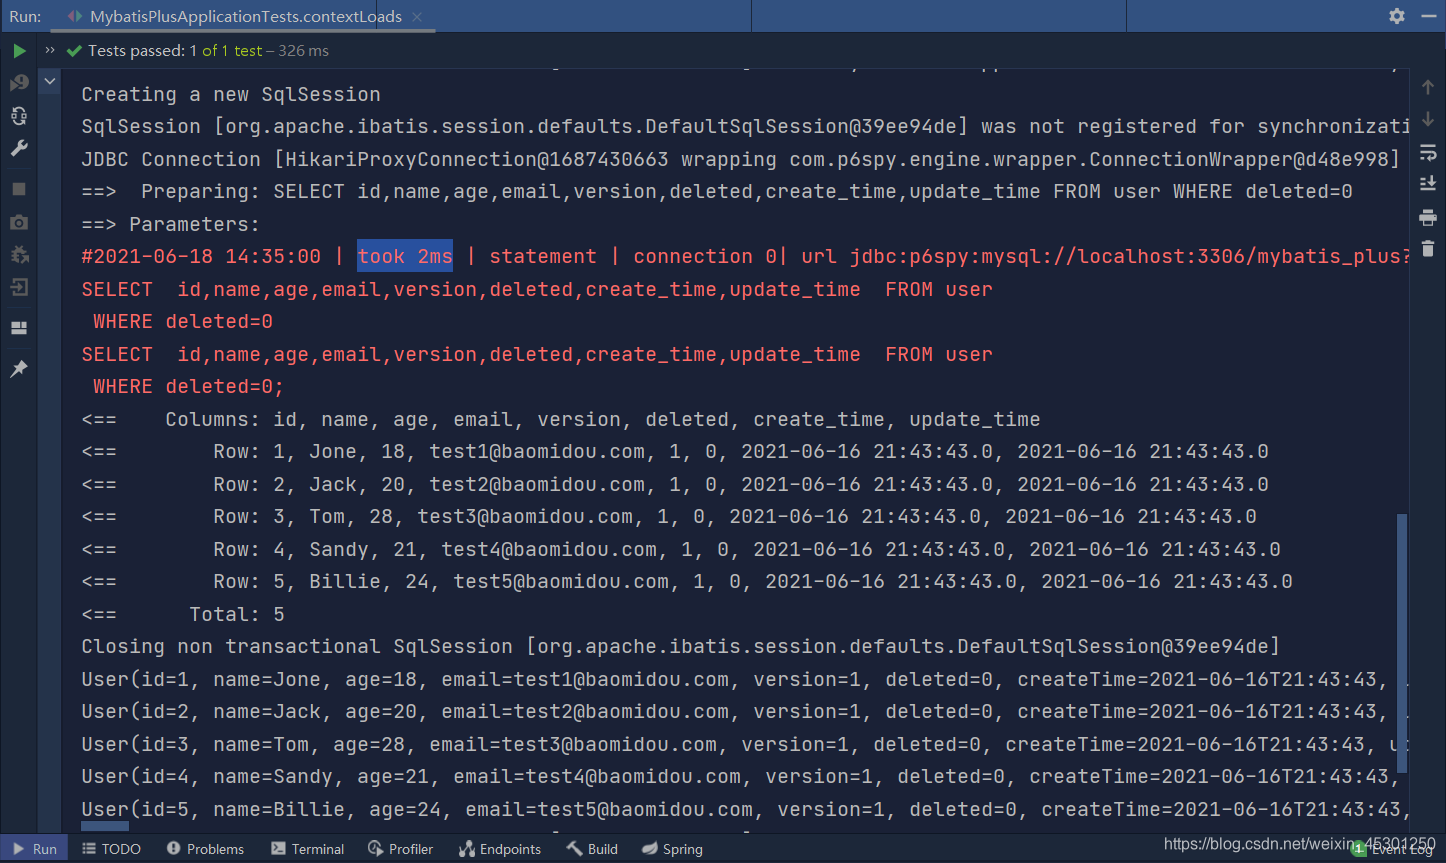1446x863 pixels.
Task: Toggle scroll to end of console
Action: [1428, 184]
